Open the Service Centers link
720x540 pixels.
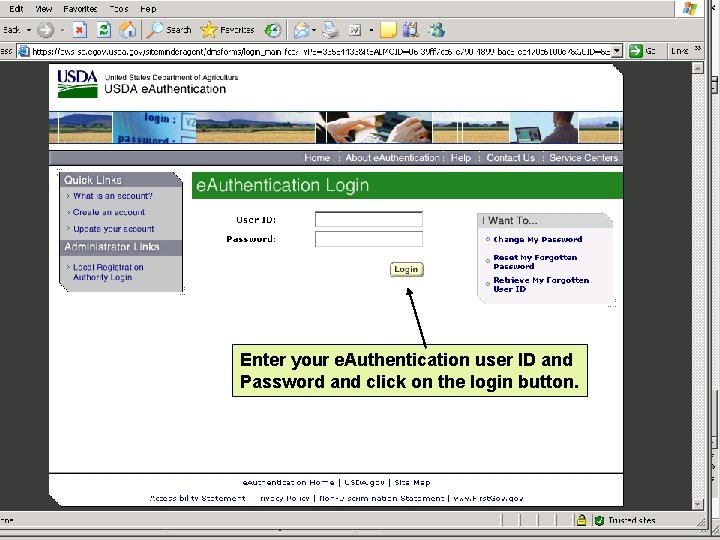pyautogui.click(x=584, y=158)
